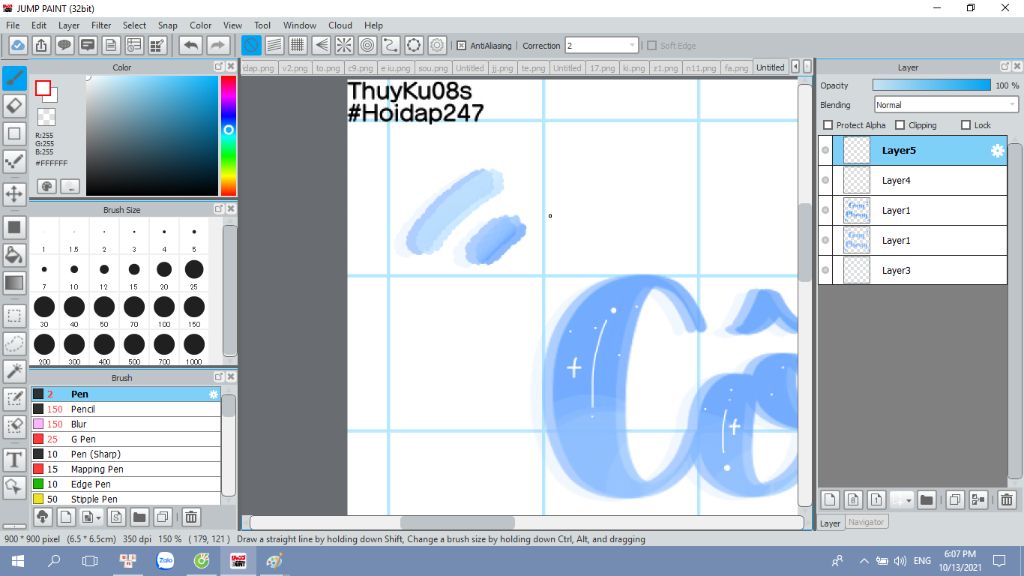This screenshot has width=1024, height=576.
Task: Select the Fill rectangle shape tool
Action: 14,227
